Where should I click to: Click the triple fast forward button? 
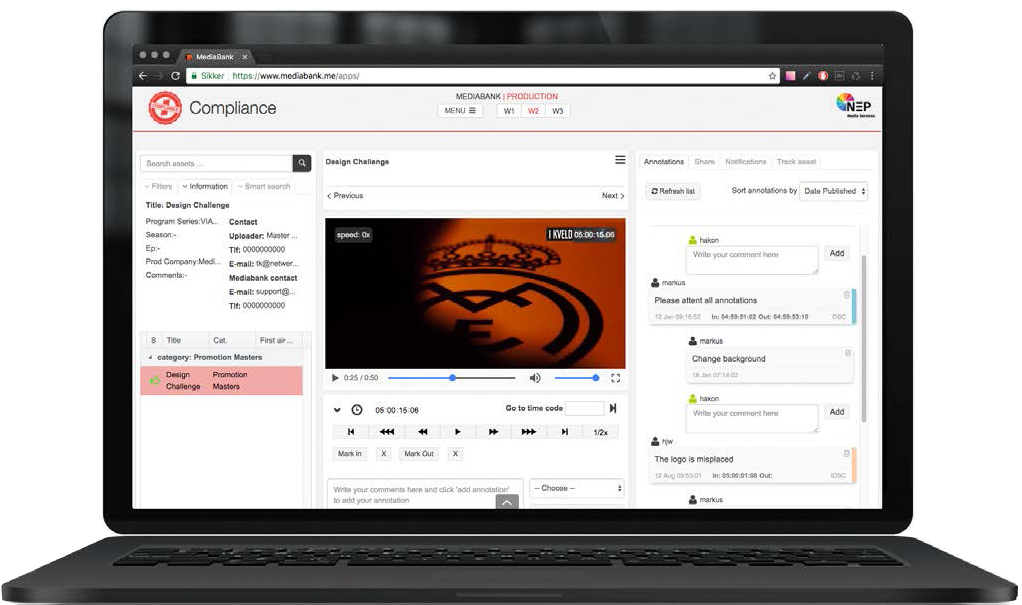click(x=529, y=432)
